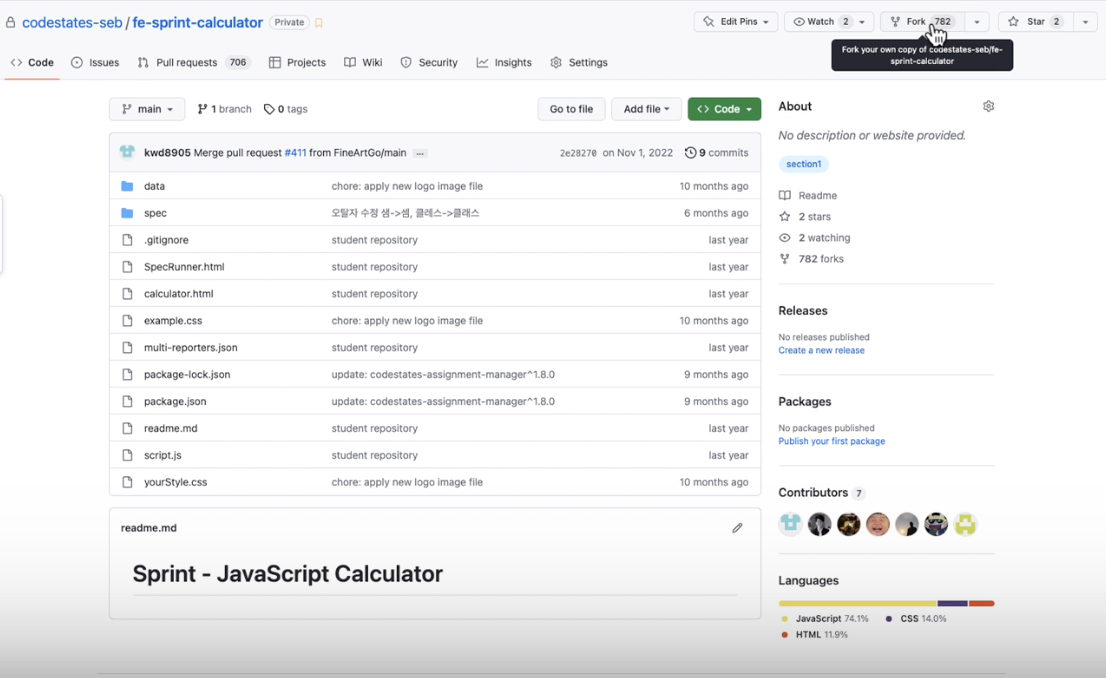Open the fe-sprint-calculator repository link

pyautogui.click(x=198, y=23)
